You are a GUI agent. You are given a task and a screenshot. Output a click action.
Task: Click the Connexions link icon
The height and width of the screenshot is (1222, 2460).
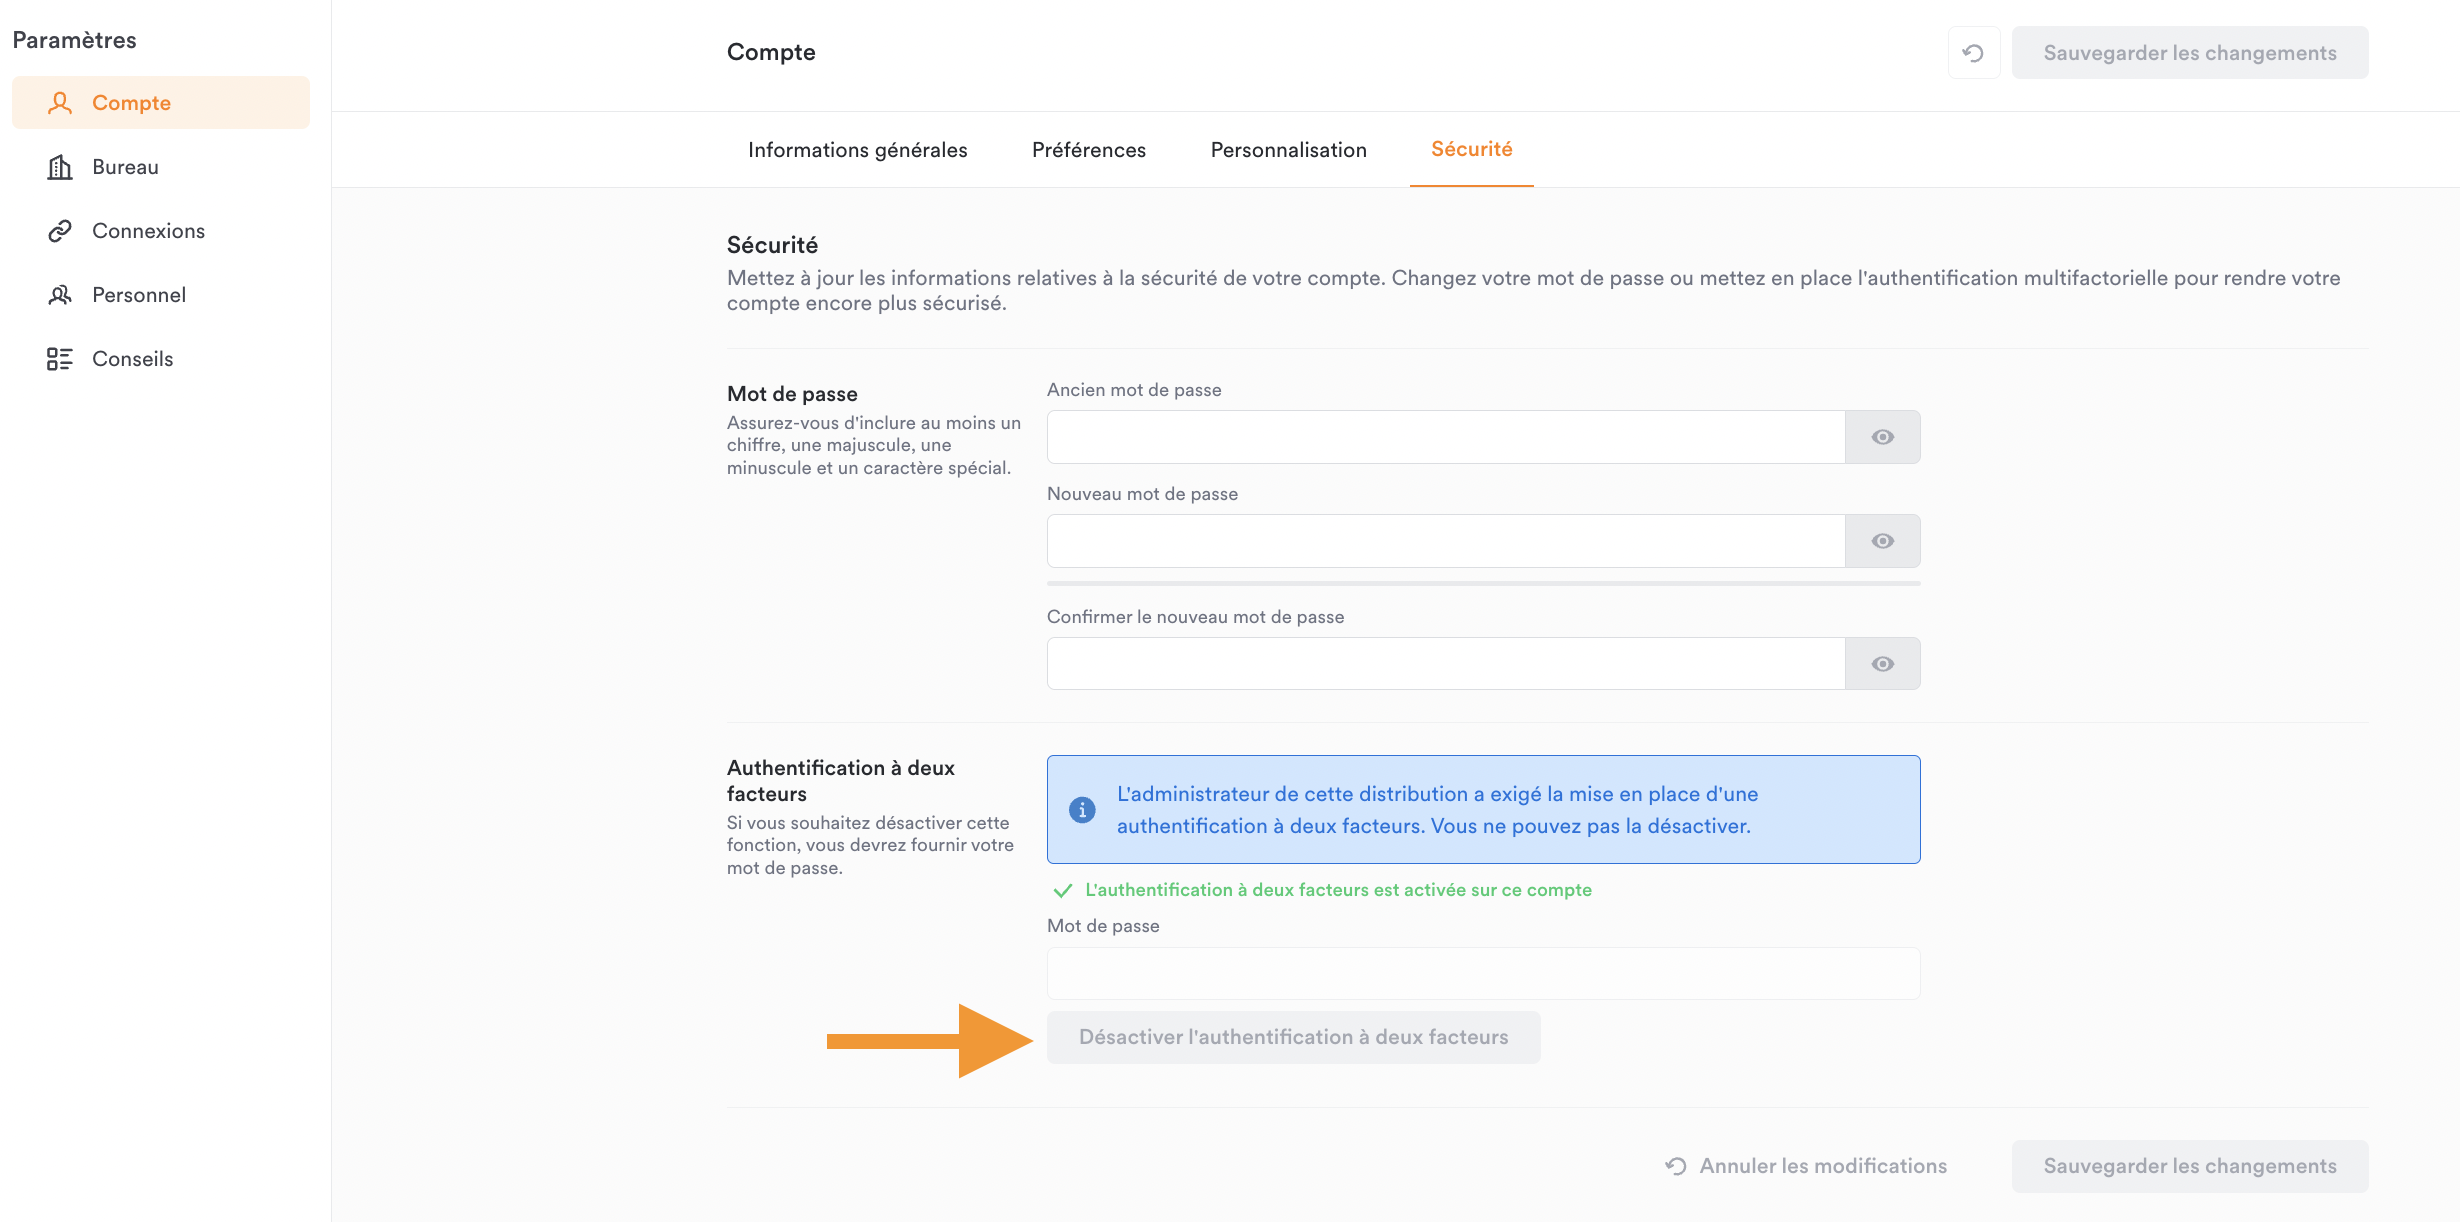coord(60,231)
